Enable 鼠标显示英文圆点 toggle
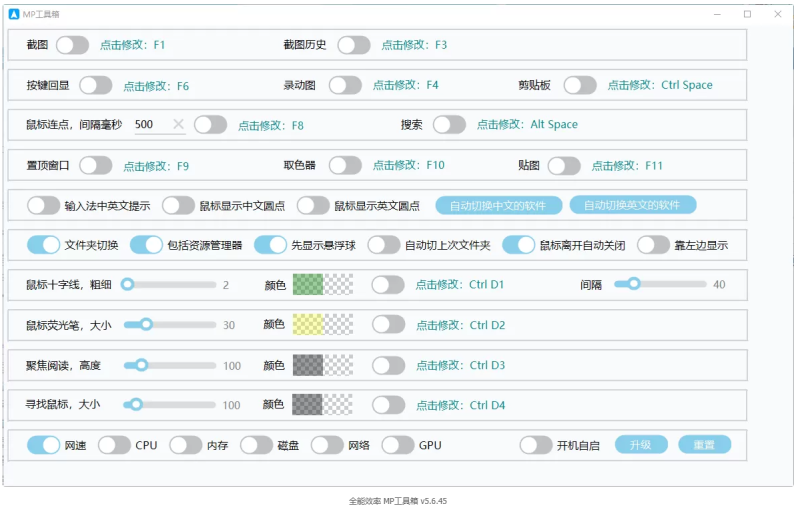This screenshot has width=800, height=506. 313,206
